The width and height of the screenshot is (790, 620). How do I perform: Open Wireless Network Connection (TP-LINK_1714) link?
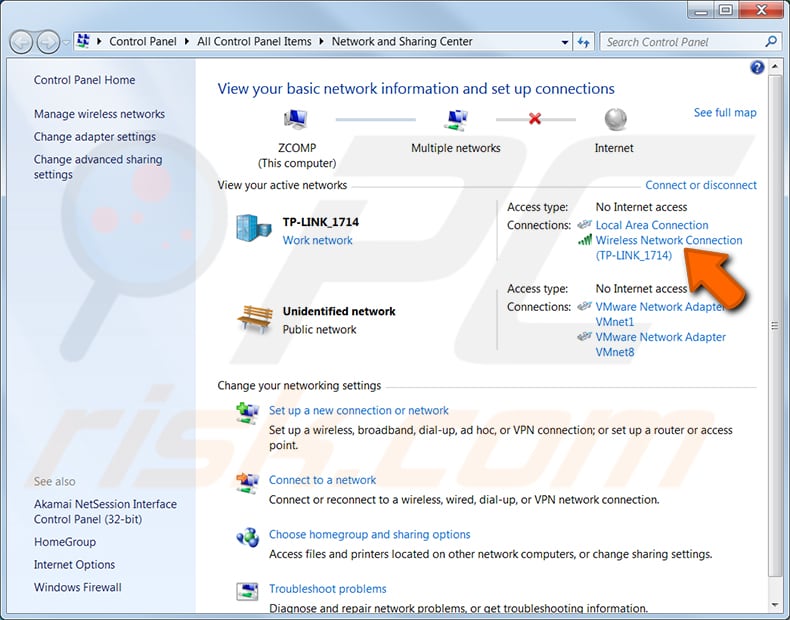coord(668,247)
